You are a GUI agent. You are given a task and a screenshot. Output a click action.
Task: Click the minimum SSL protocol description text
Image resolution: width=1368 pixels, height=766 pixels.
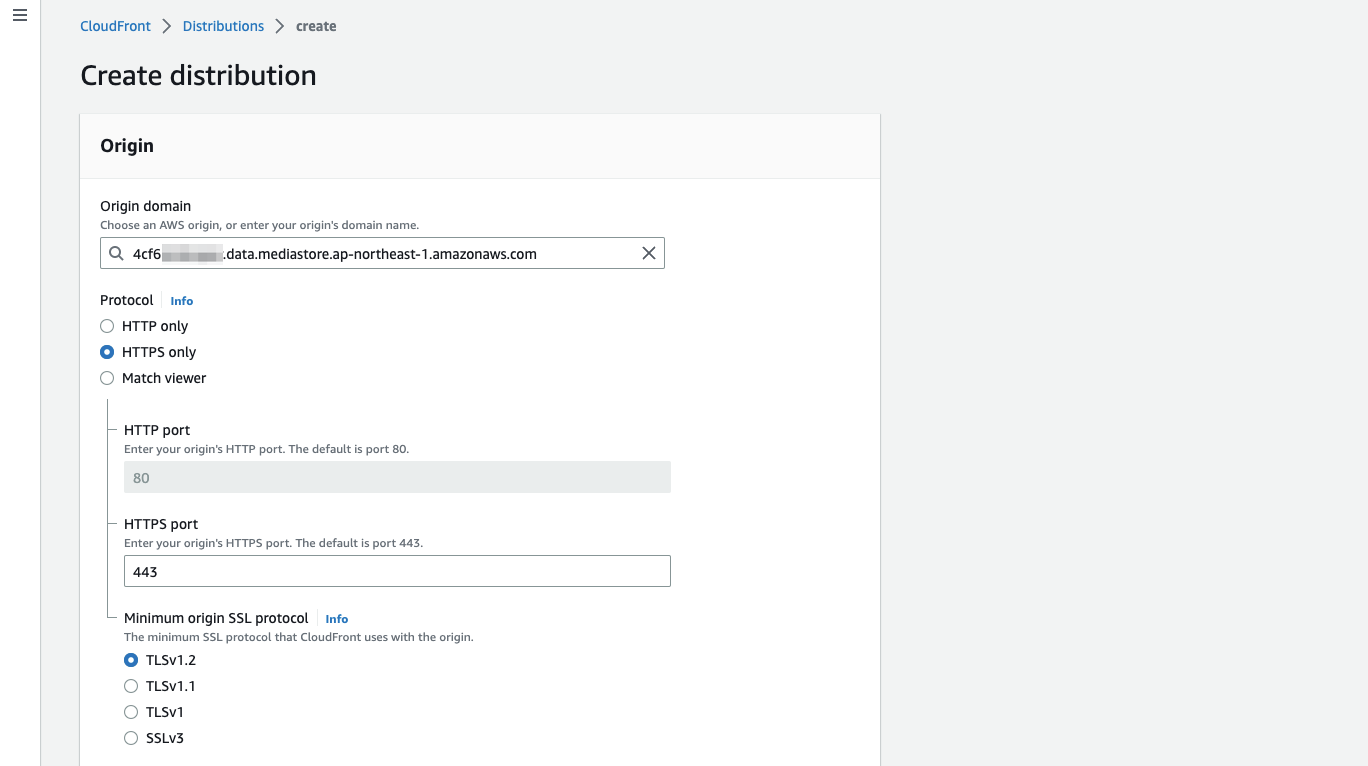(298, 637)
